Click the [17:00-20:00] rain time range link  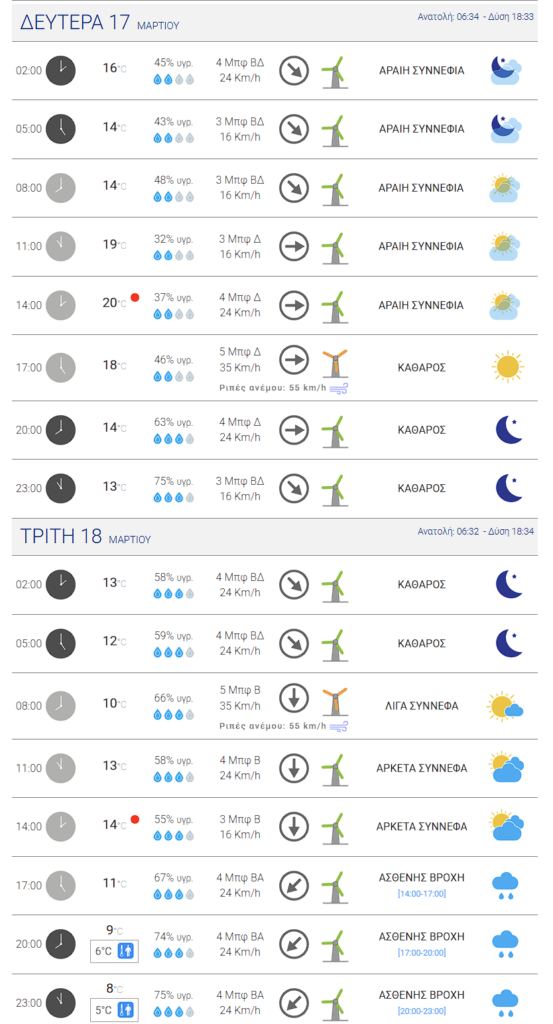[x=422, y=953]
